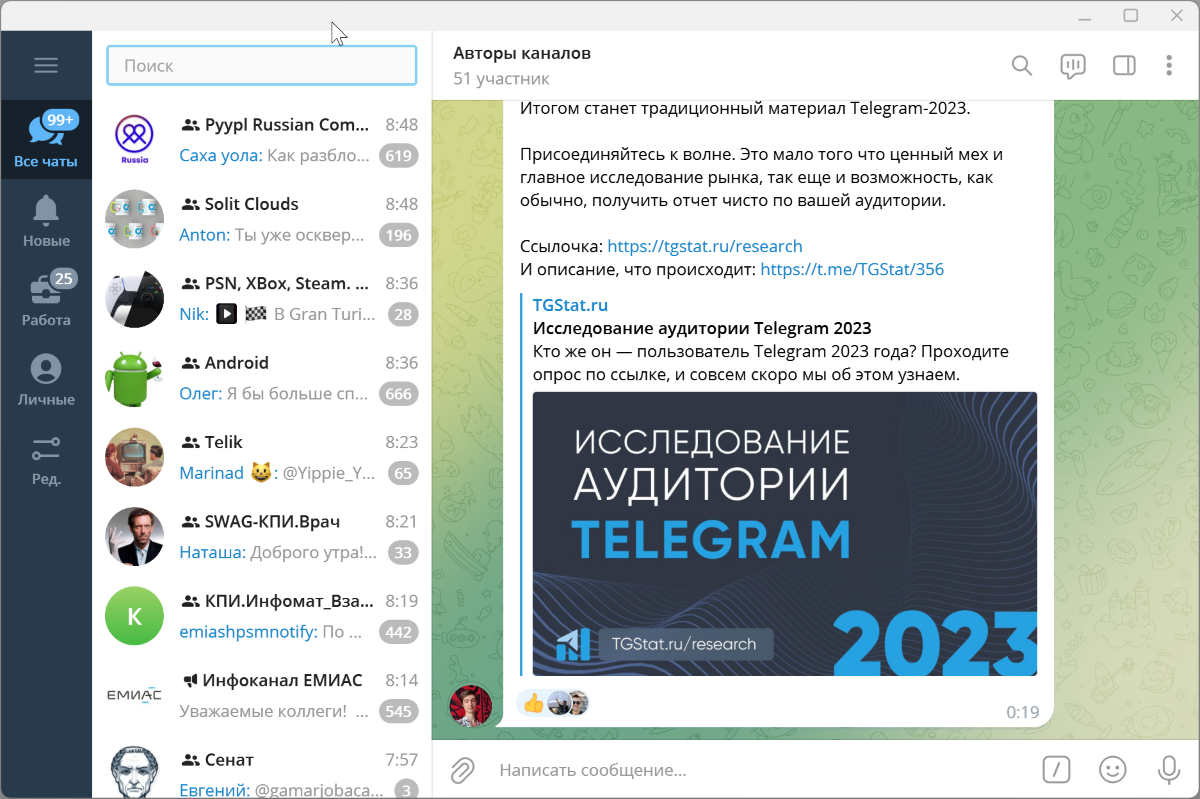This screenshot has width=1200, height=799.
Task: Click the Telik chat avatar
Action: coord(134,457)
